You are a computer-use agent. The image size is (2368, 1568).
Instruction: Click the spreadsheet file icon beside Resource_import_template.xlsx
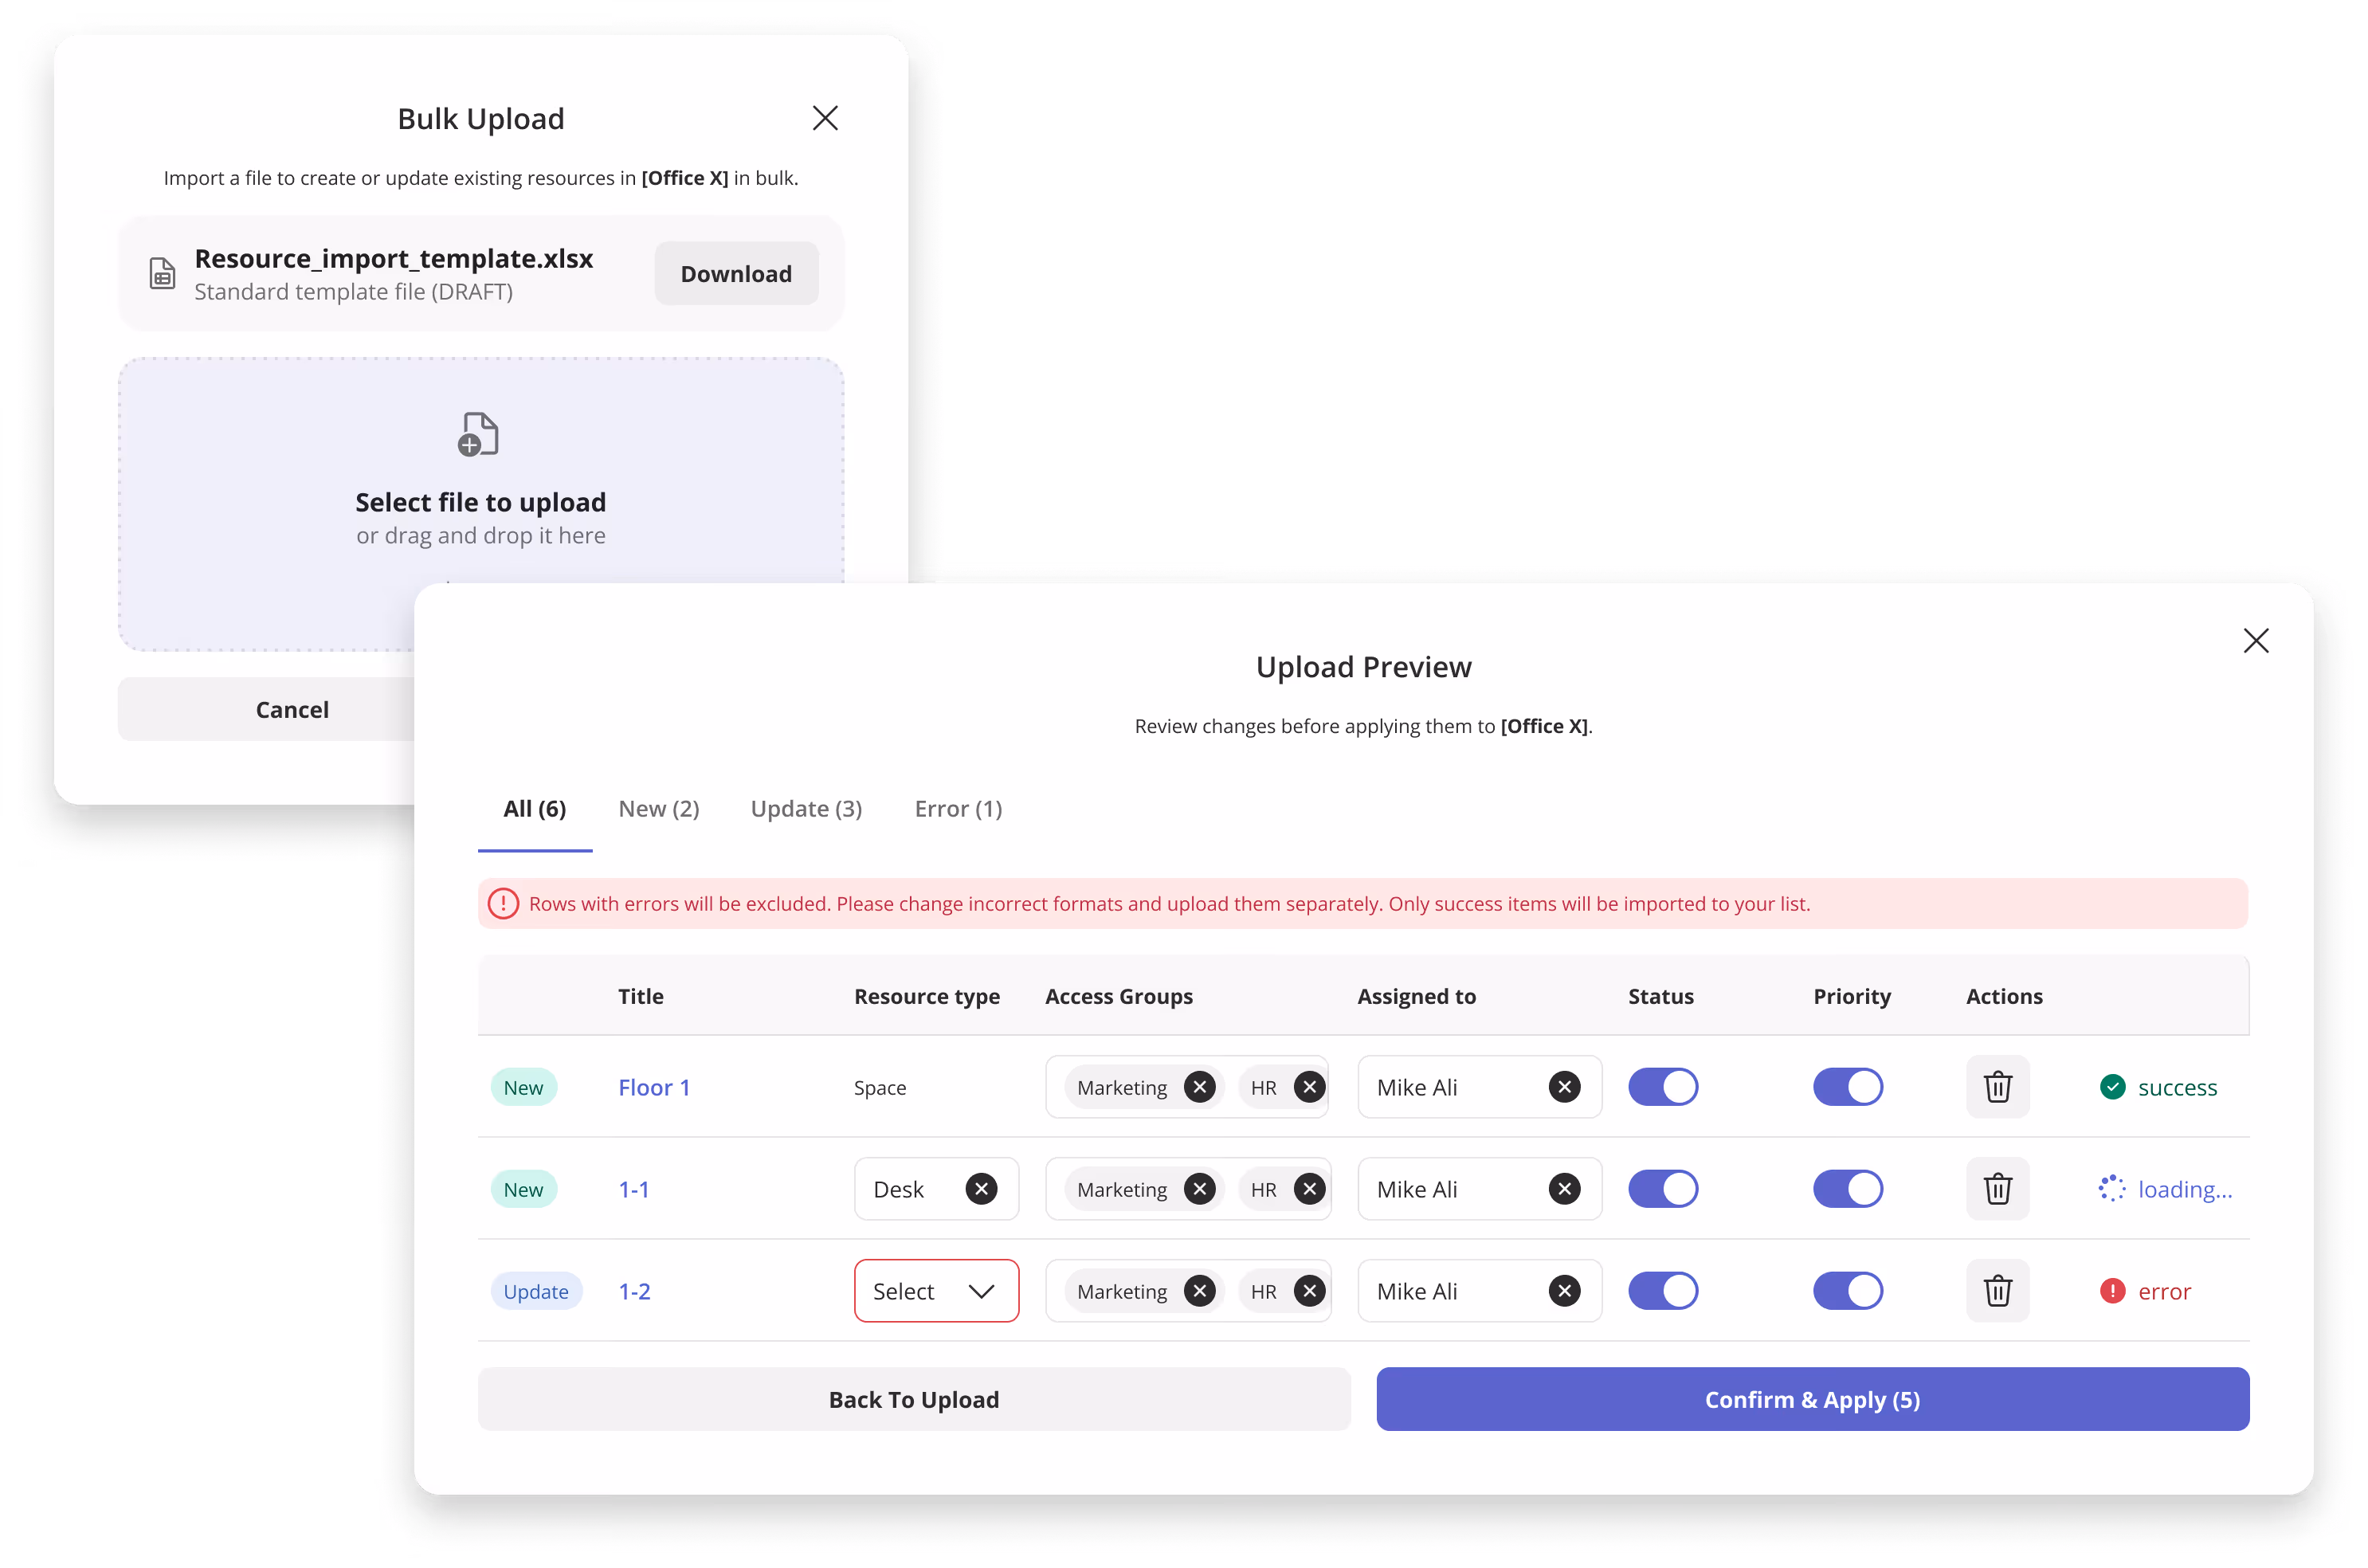(x=162, y=273)
